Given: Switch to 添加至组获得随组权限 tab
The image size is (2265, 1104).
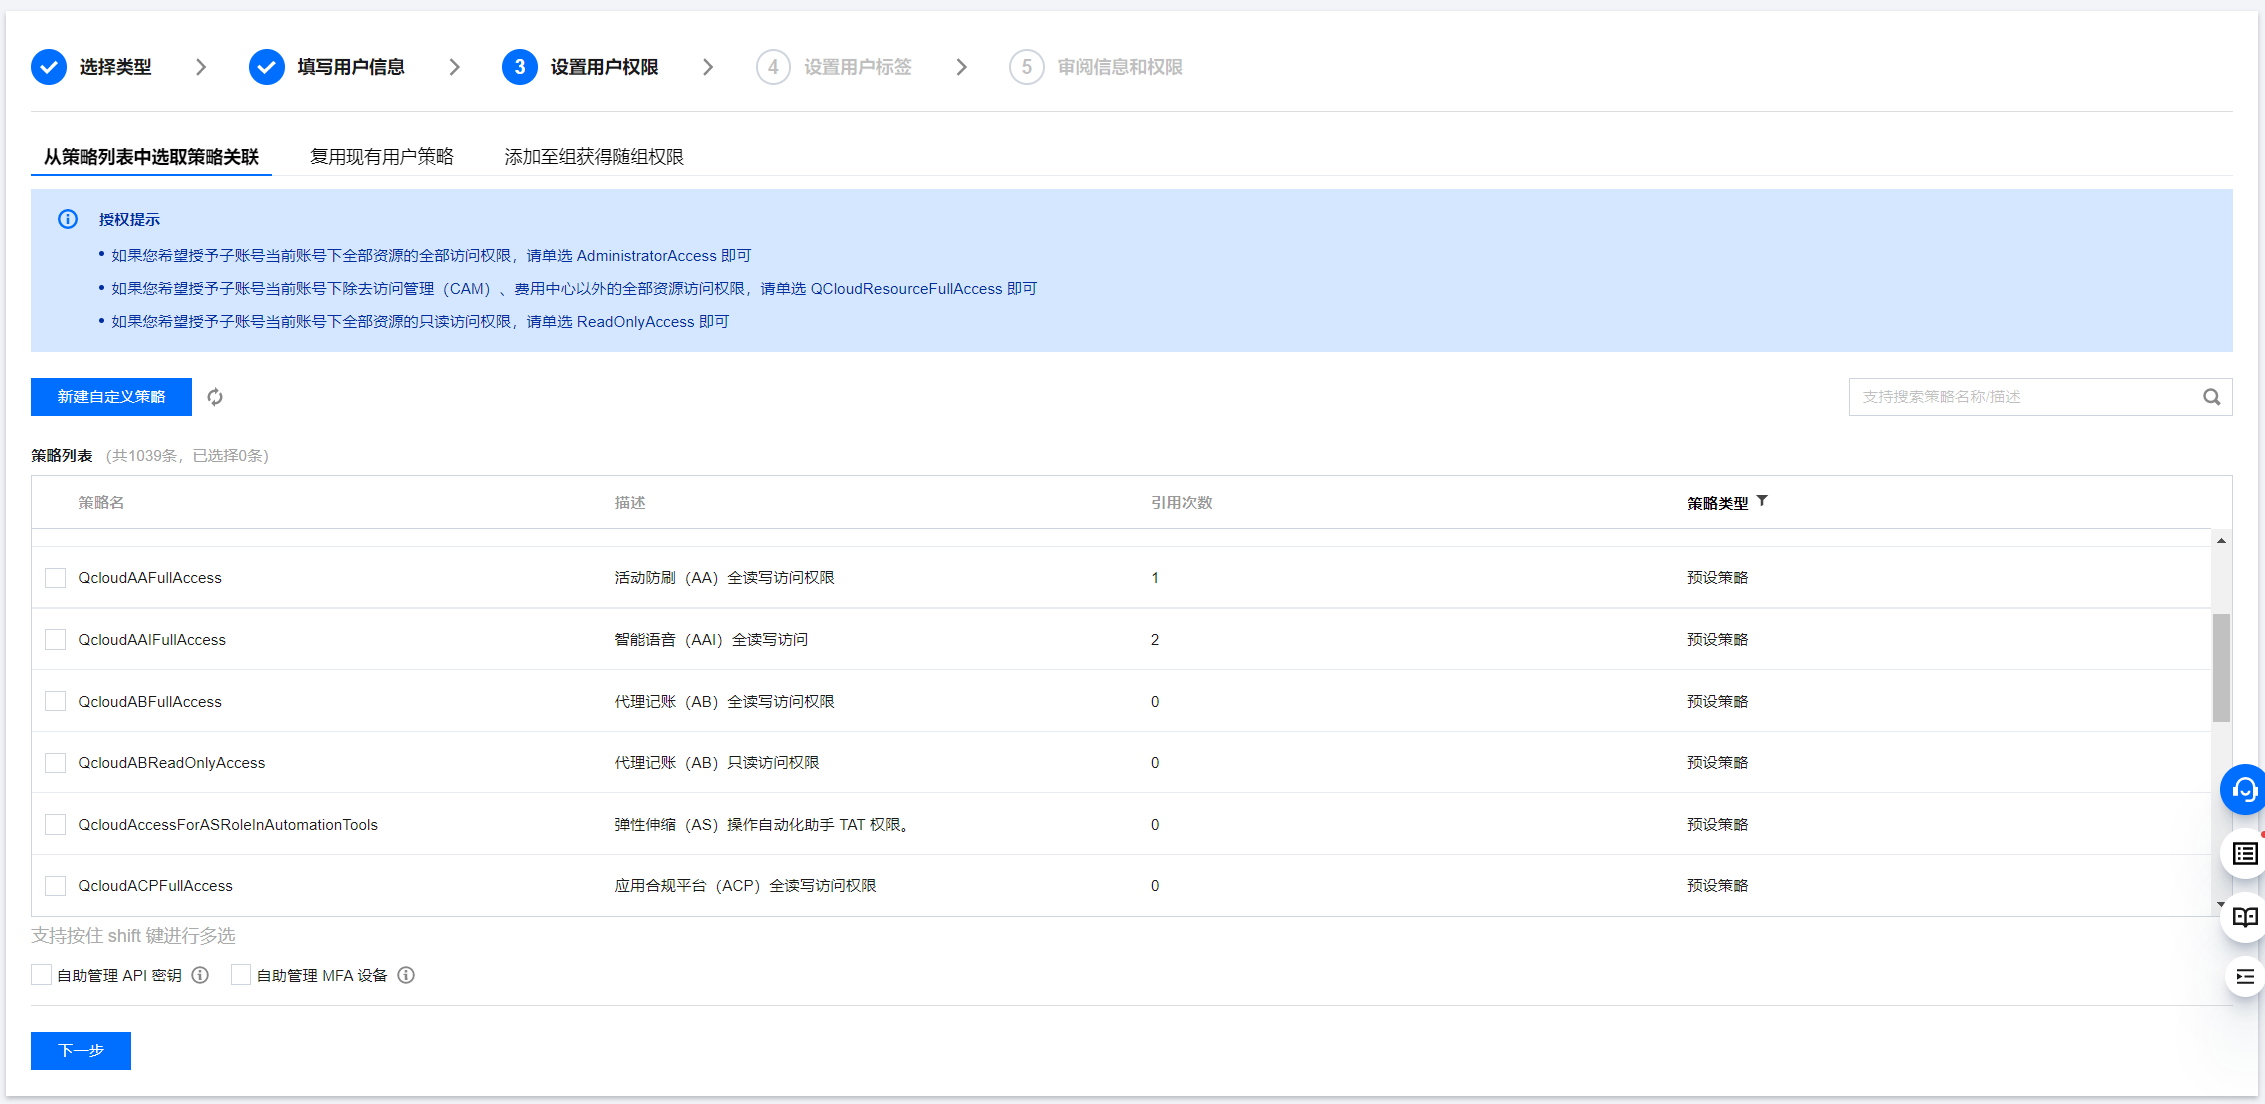Looking at the screenshot, I should pyautogui.click(x=594, y=157).
